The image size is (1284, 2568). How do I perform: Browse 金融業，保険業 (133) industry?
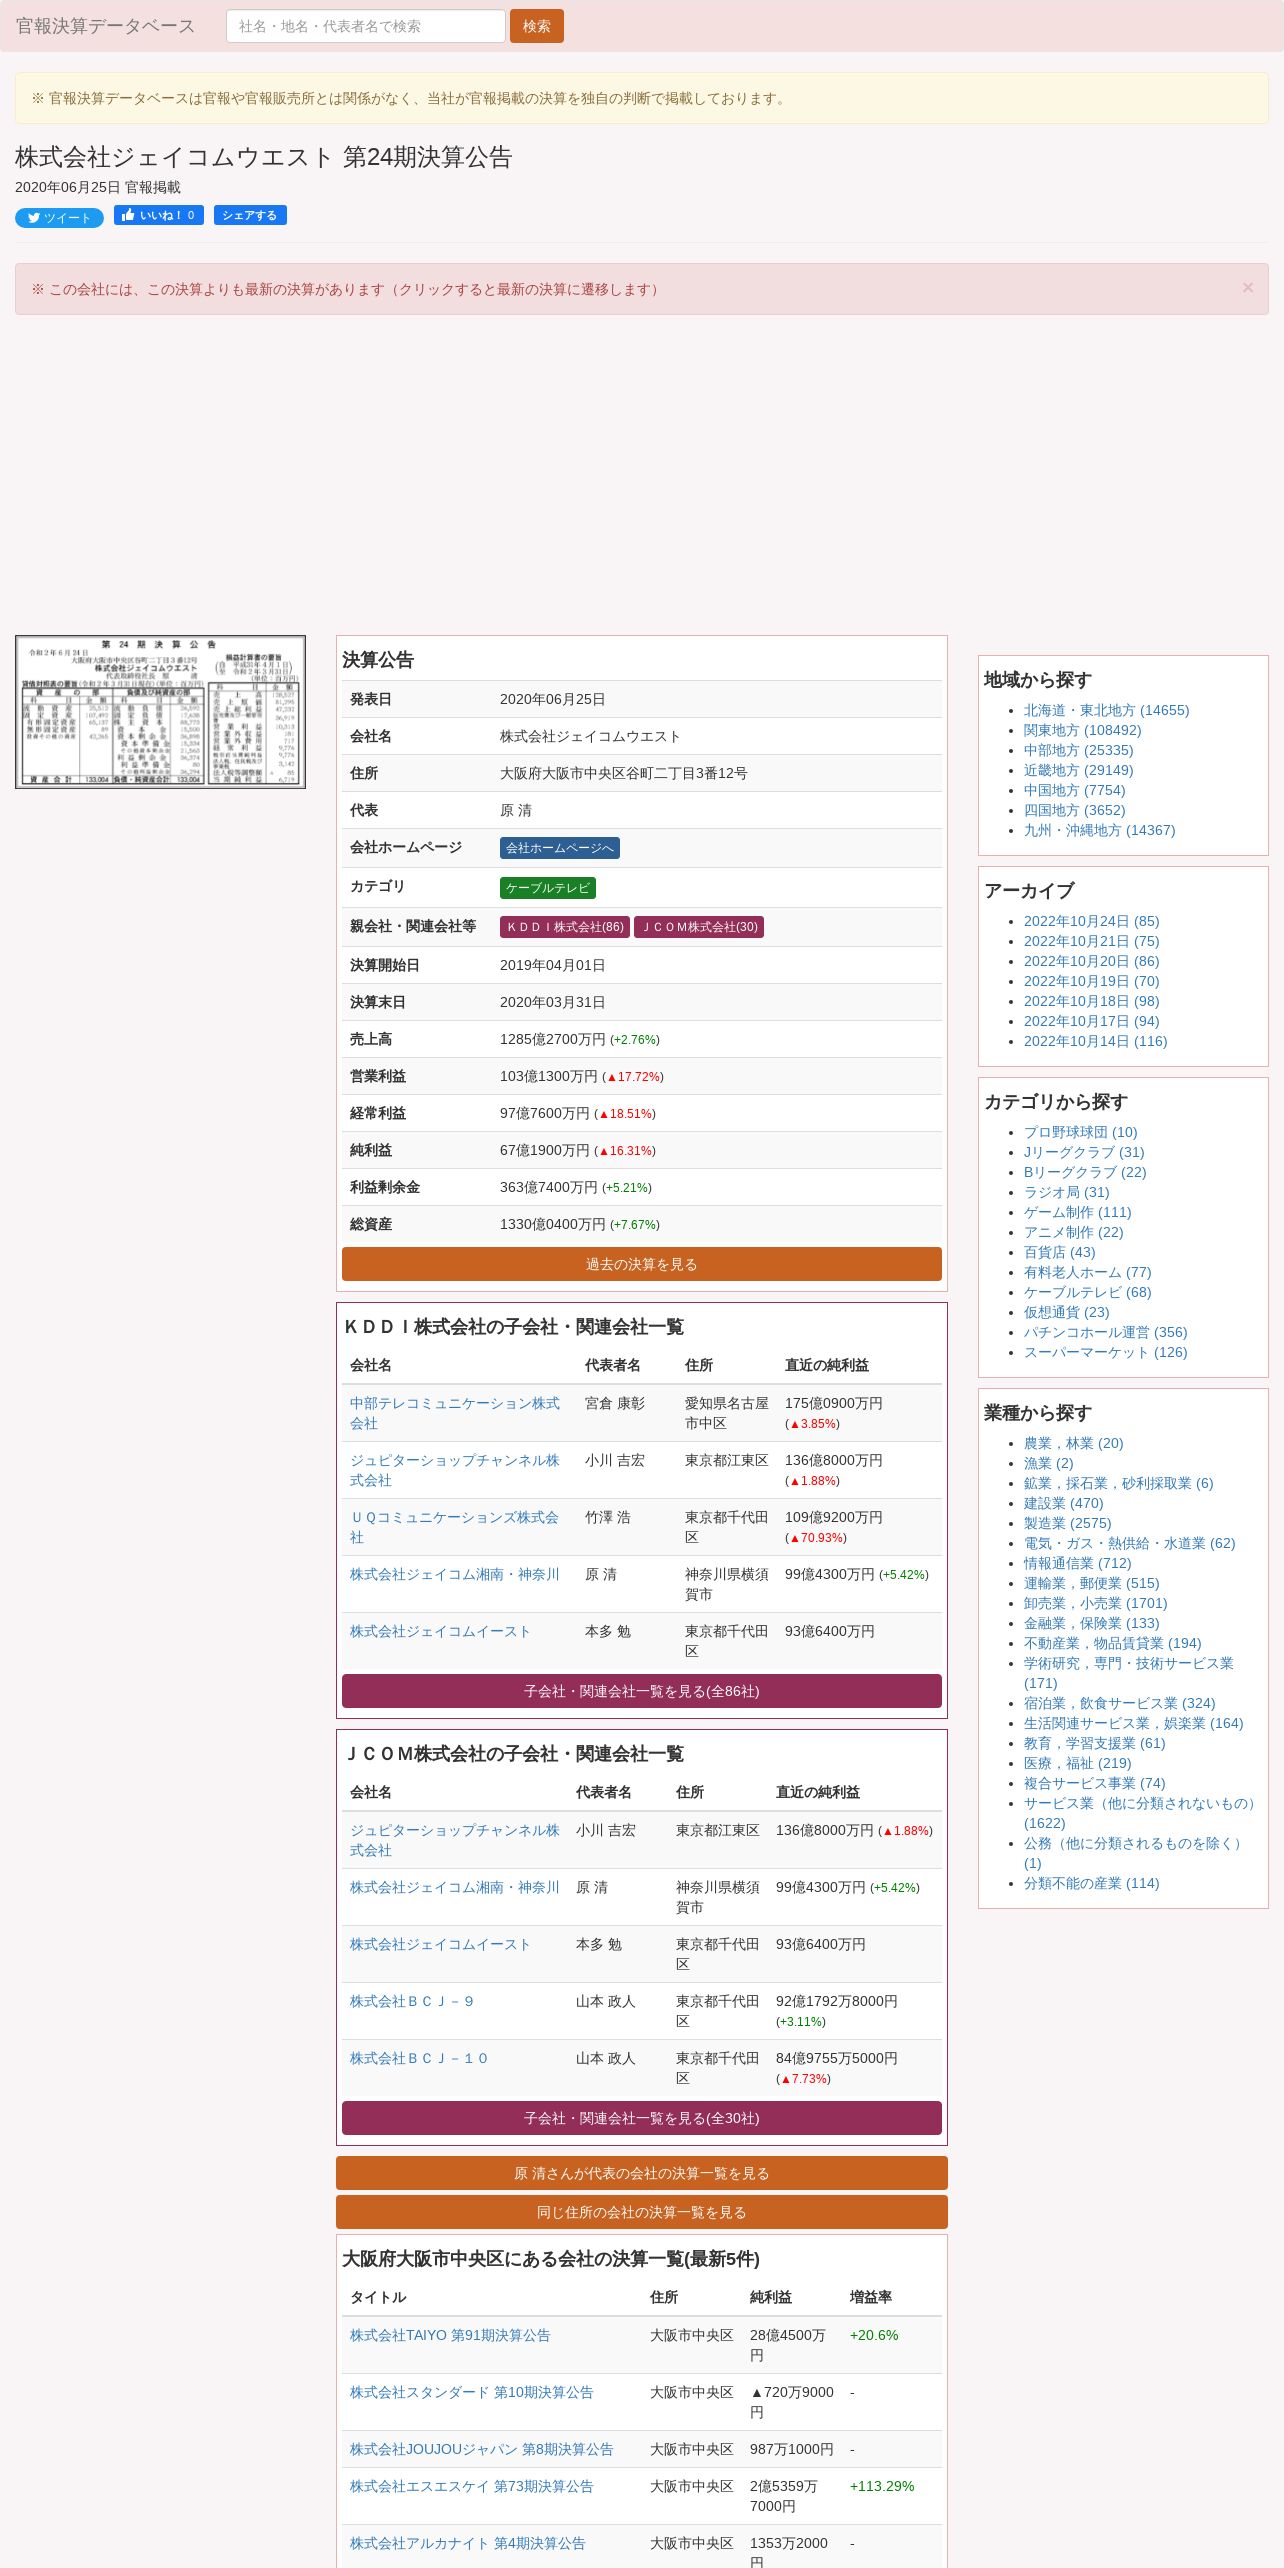(1092, 1623)
